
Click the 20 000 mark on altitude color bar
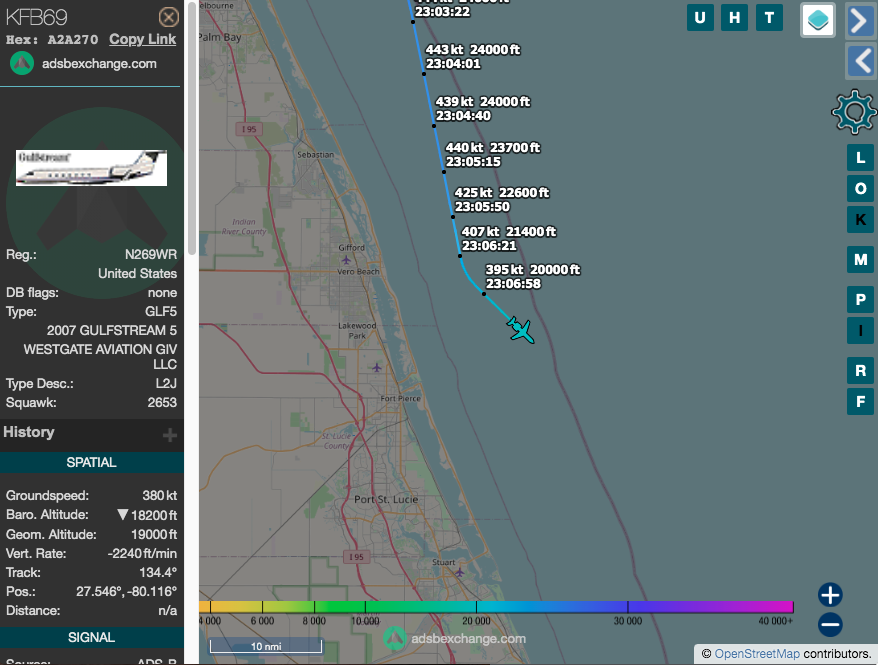476,621
